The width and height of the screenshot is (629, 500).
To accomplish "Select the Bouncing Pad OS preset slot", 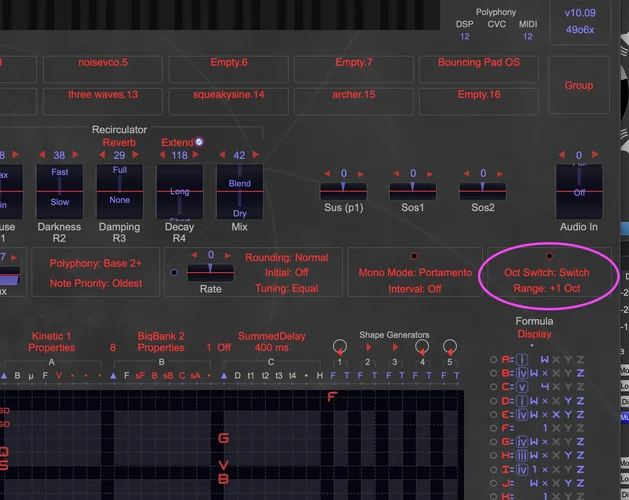I will click(x=479, y=69).
